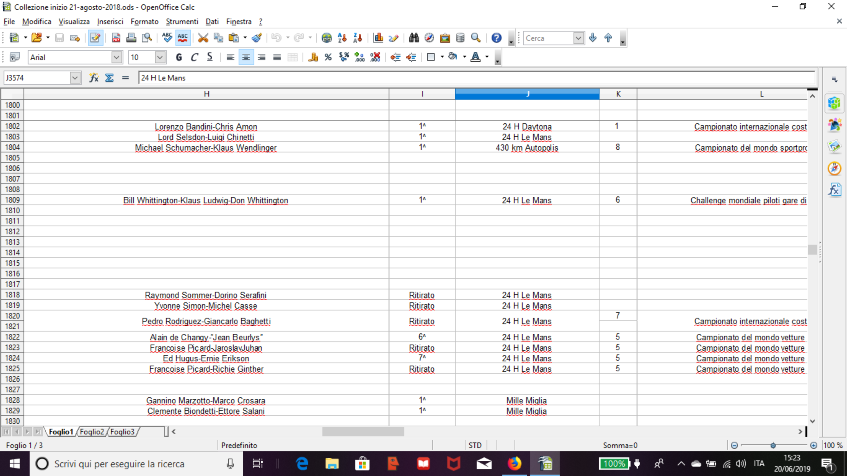Open Find and Replace binoculars

(414, 38)
